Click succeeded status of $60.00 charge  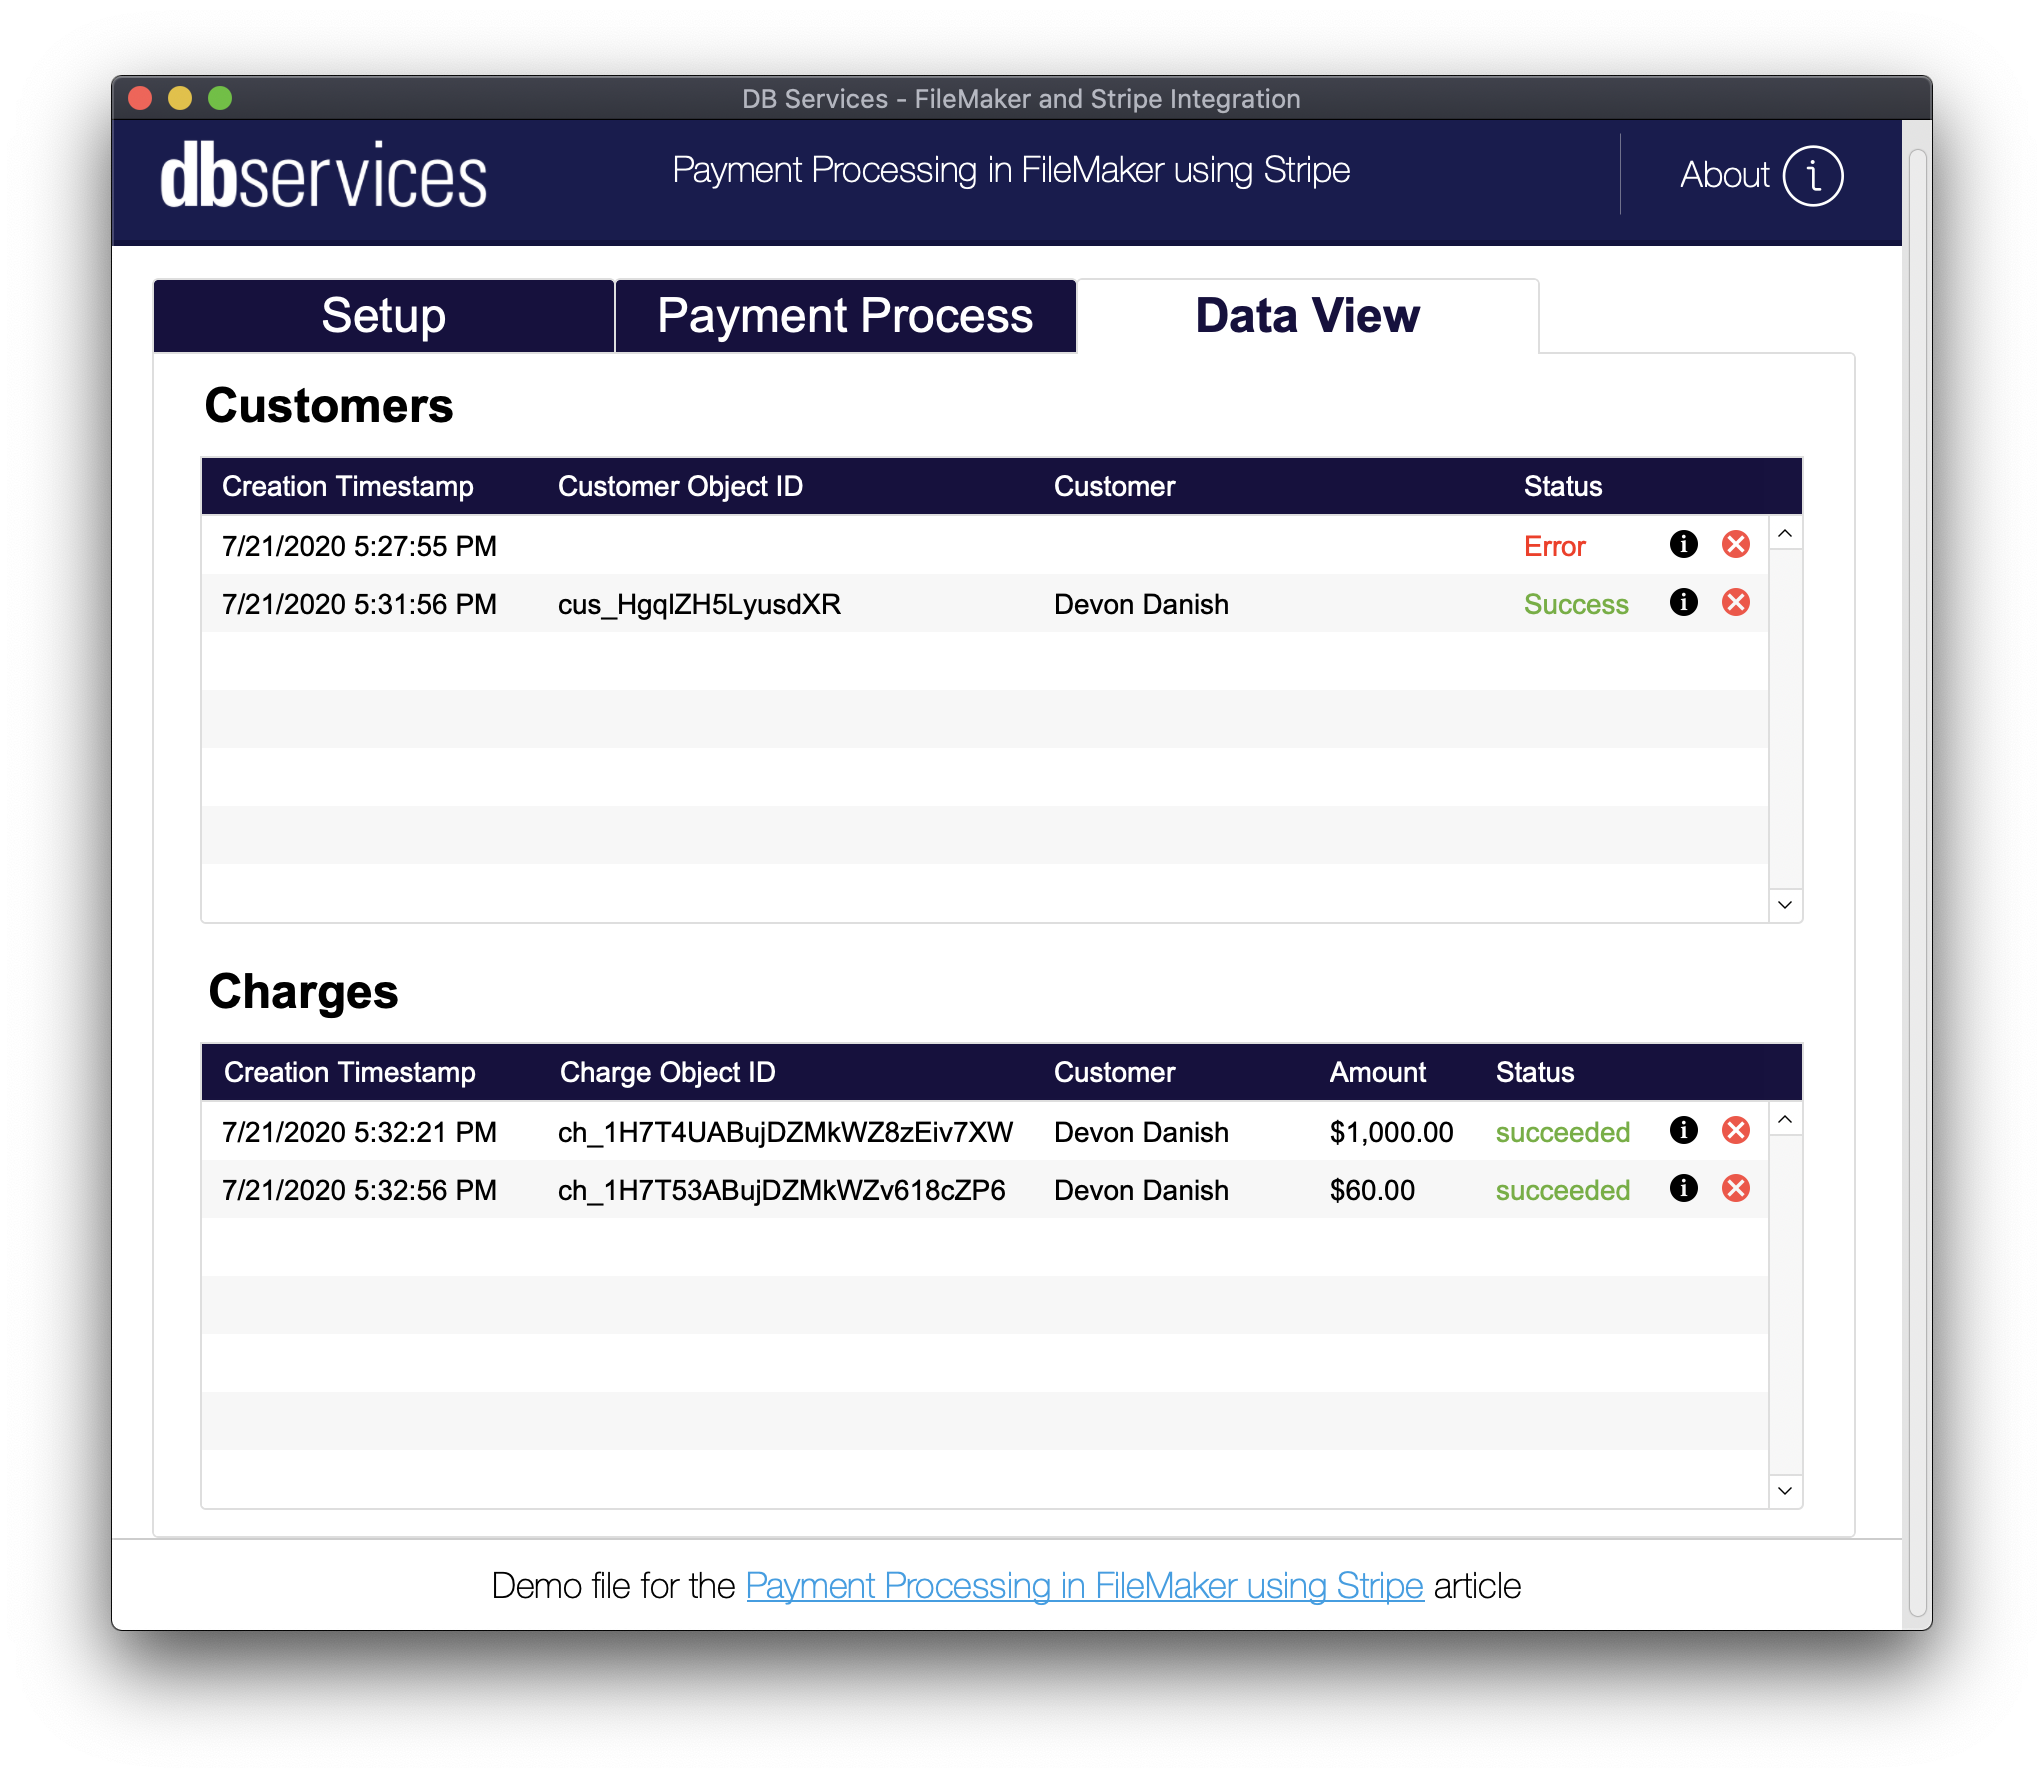click(x=1562, y=1190)
